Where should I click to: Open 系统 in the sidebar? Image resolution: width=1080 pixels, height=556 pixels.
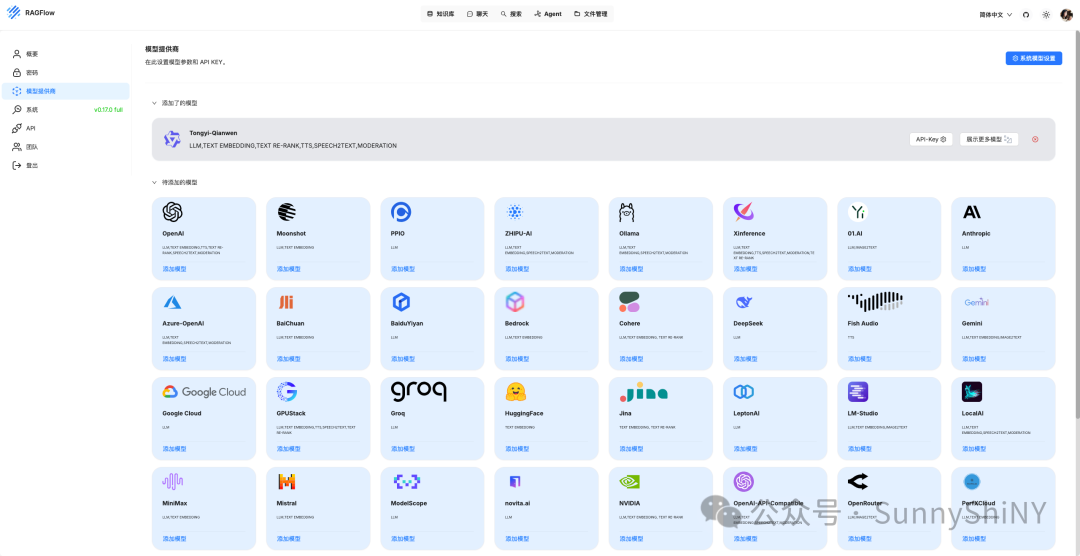(x=65, y=110)
